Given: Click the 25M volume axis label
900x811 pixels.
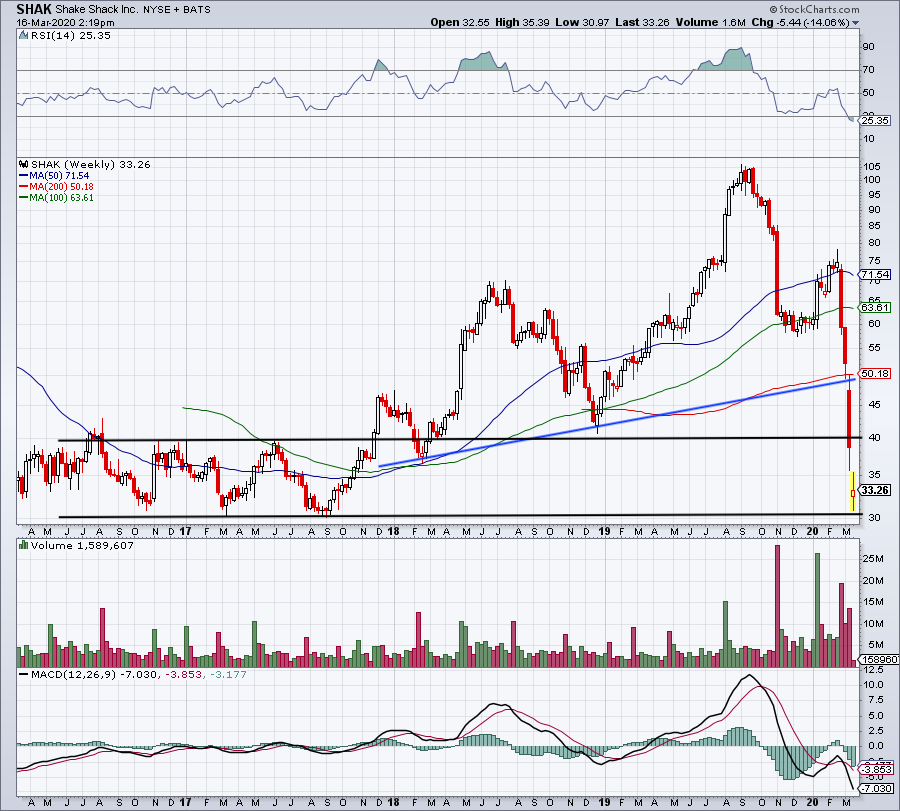Looking at the screenshot, I should coord(873,559).
